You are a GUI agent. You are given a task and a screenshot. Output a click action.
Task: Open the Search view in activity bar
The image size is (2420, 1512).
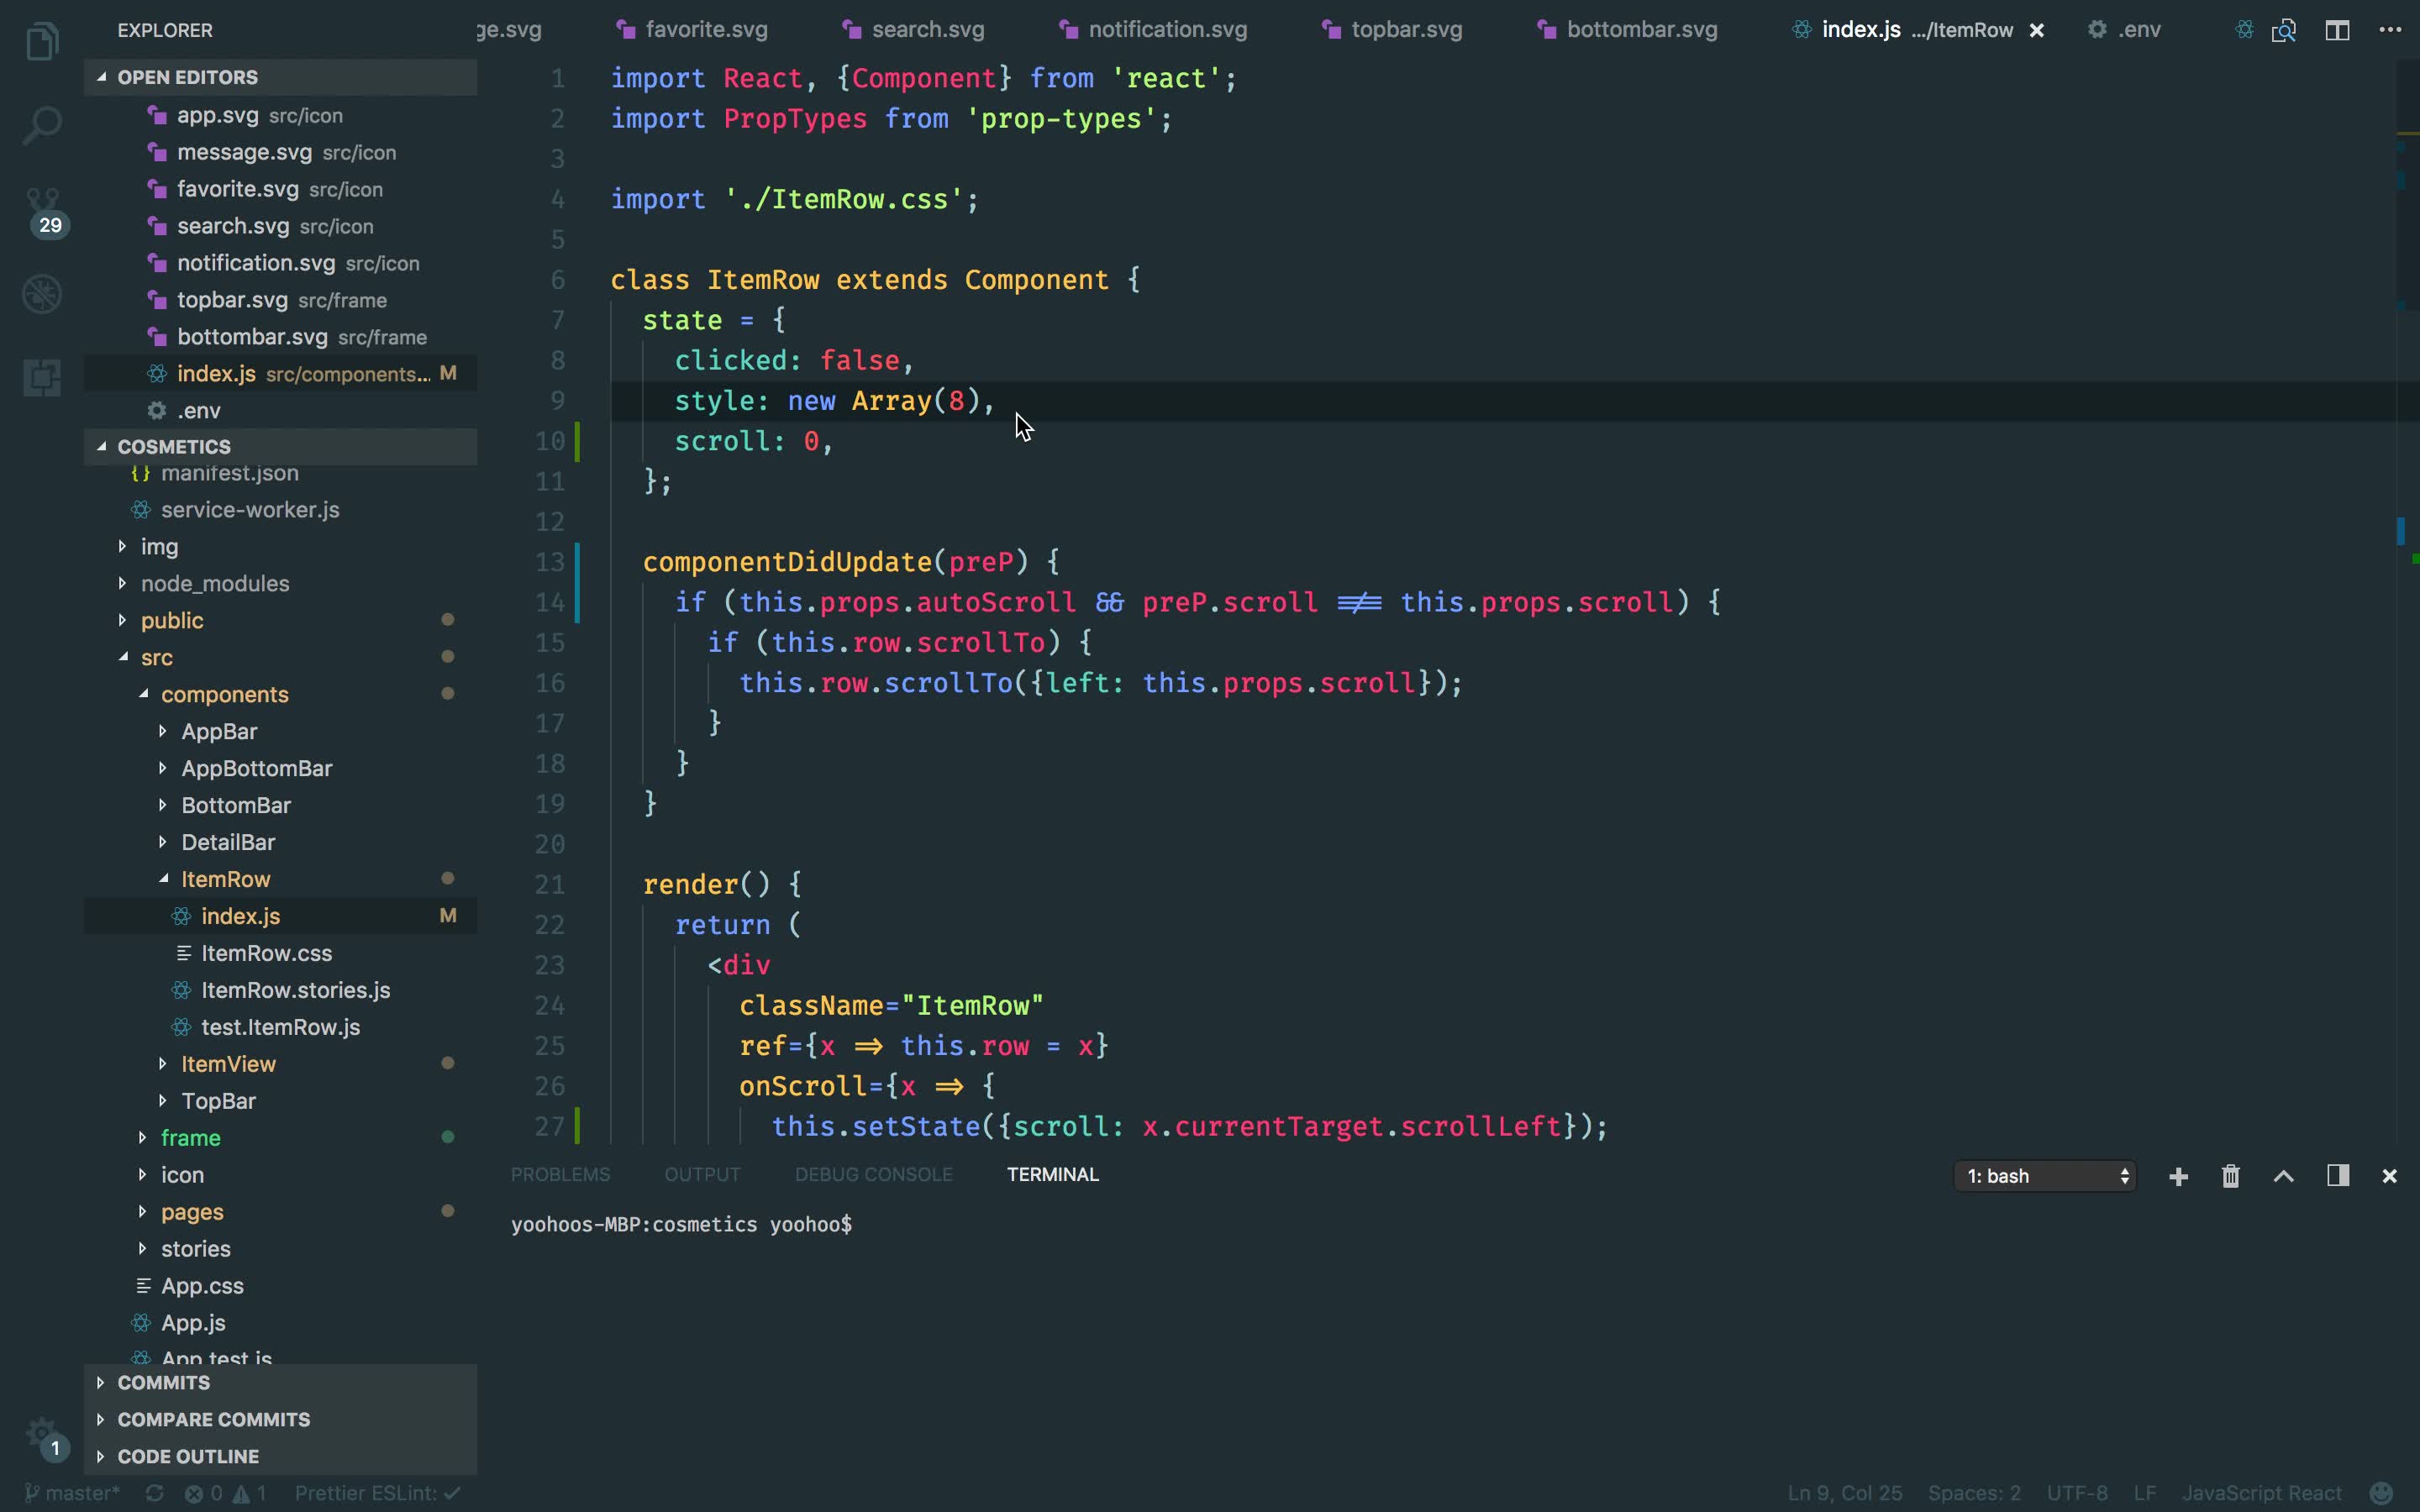(42, 126)
